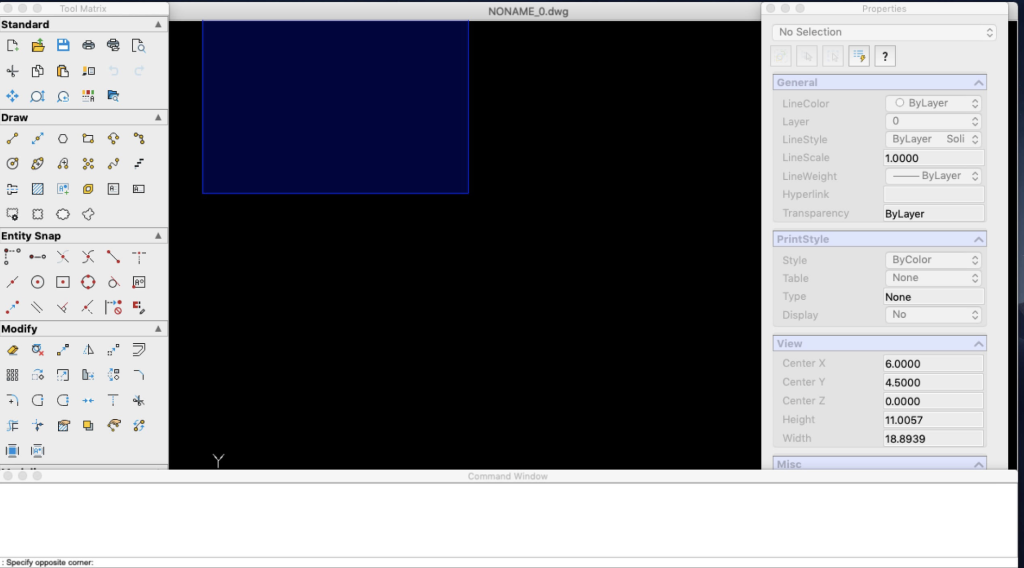Collapse the Misc properties group
Screen dimensions: 1024x568
(x=978, y=464)
